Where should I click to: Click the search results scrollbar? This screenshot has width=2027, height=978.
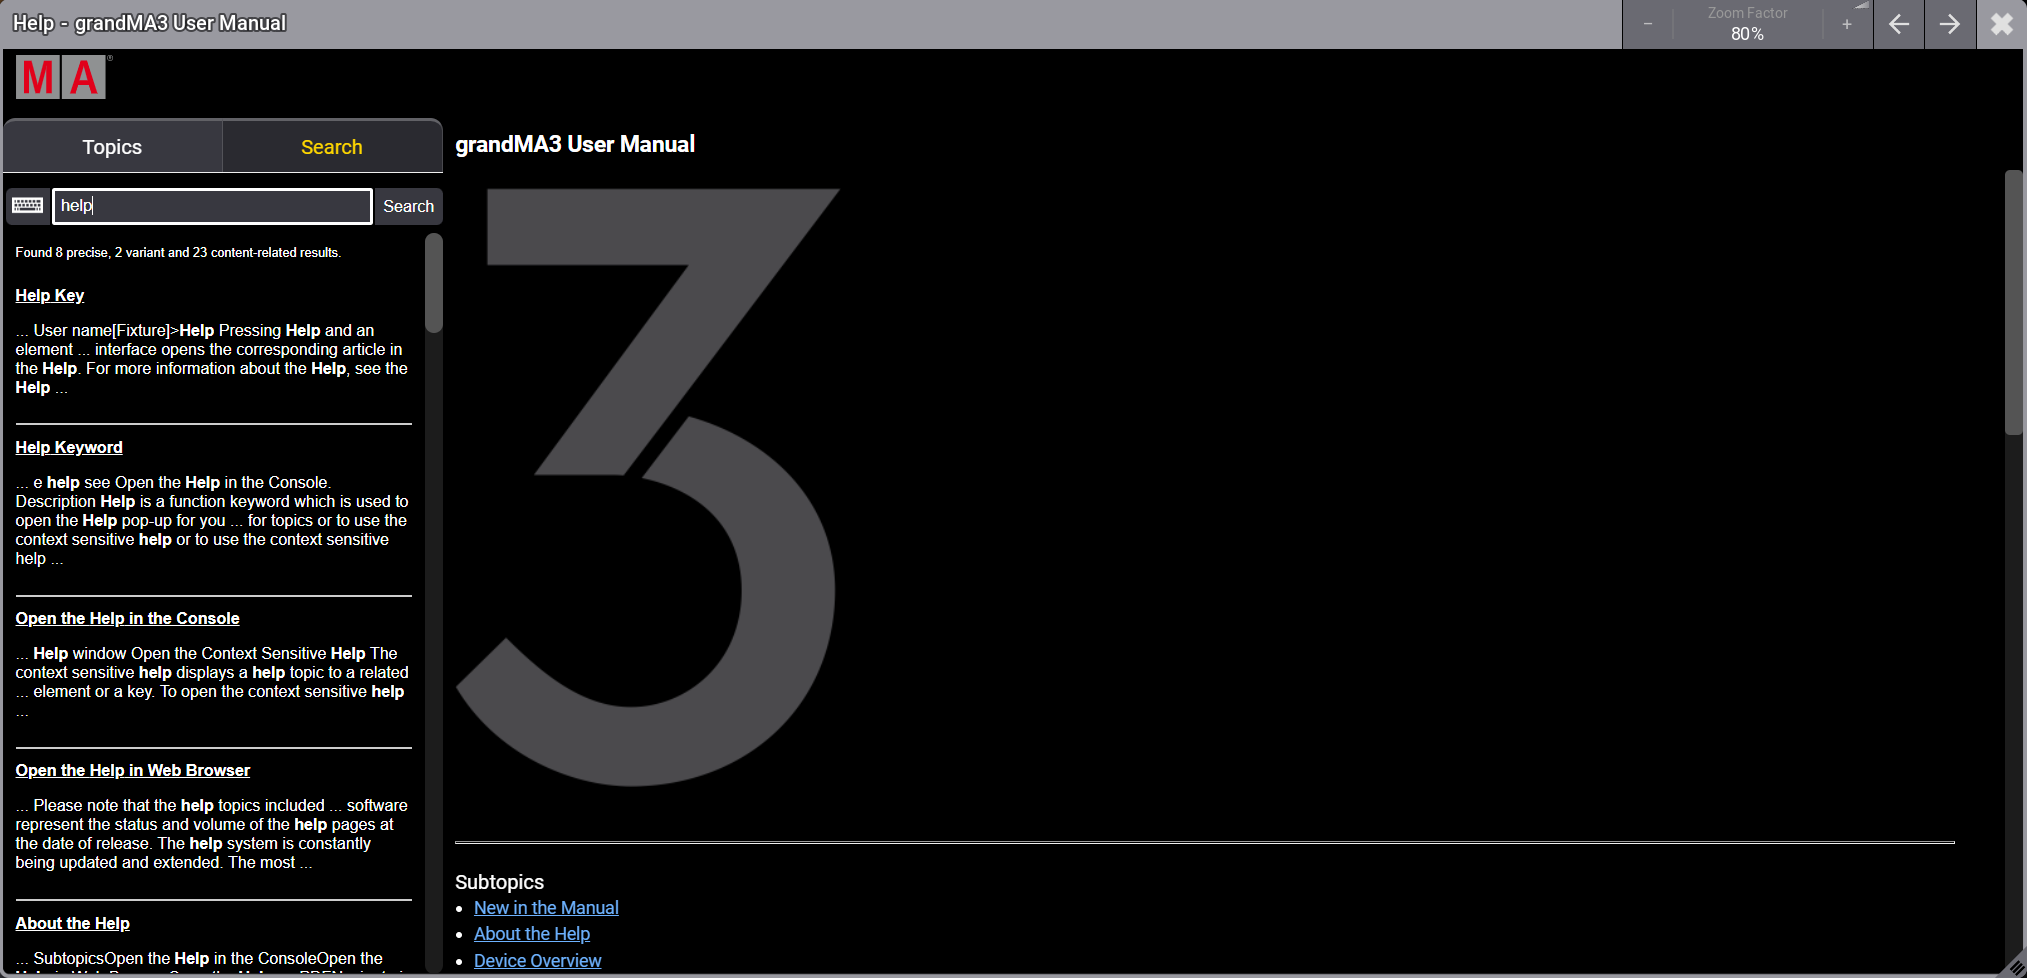click(x=433, y=284)
